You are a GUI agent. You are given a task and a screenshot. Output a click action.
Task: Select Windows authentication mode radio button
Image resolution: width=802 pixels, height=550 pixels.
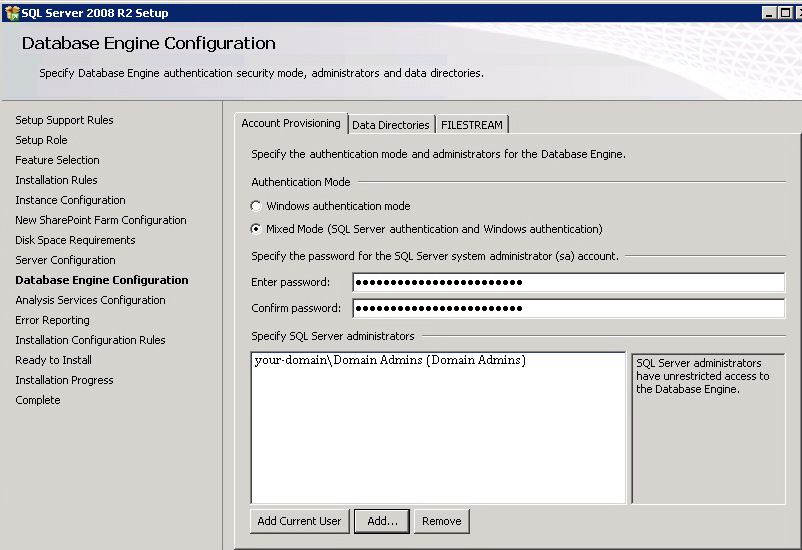256,206
